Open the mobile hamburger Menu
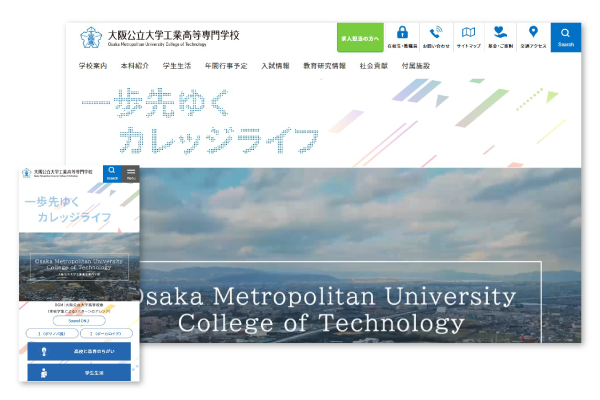The width and height of the screenshot is (600, 400). (131, 173)
